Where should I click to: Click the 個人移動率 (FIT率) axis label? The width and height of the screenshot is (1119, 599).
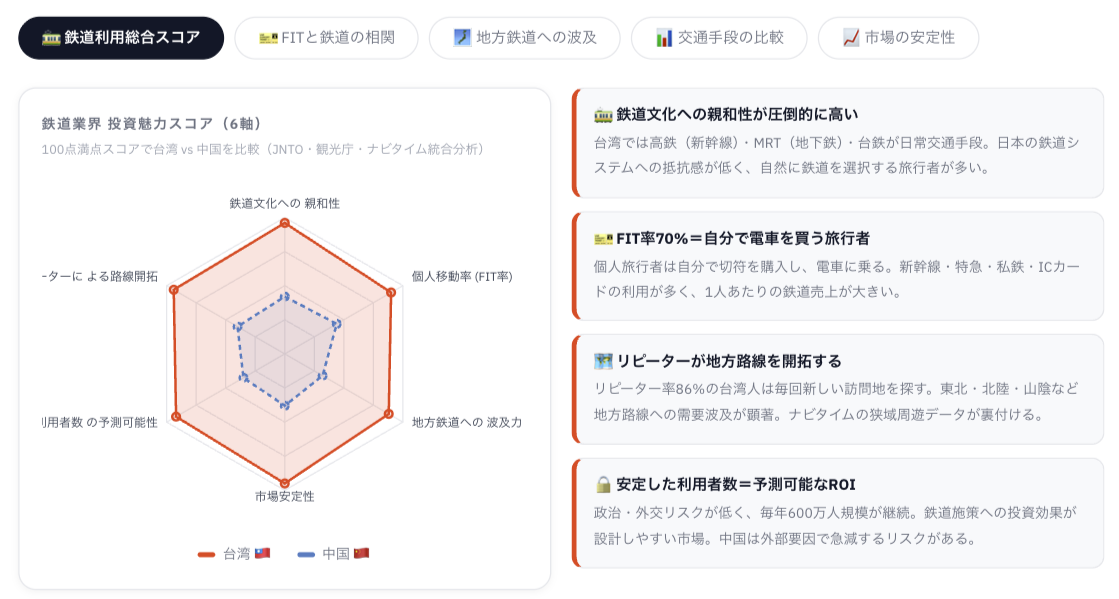pyautogui.click(x=462, y=276)
